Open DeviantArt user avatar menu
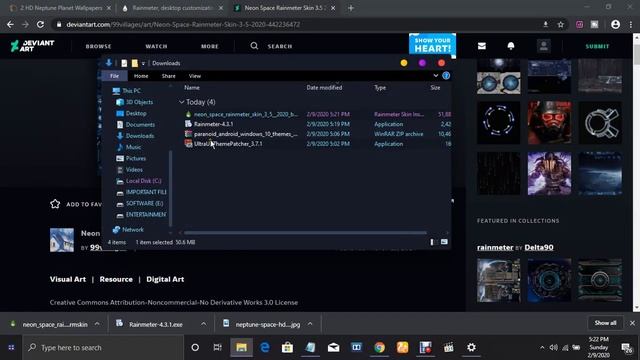Image resolution: width=640 pixels, height=360 pixels. coord(543,46)
